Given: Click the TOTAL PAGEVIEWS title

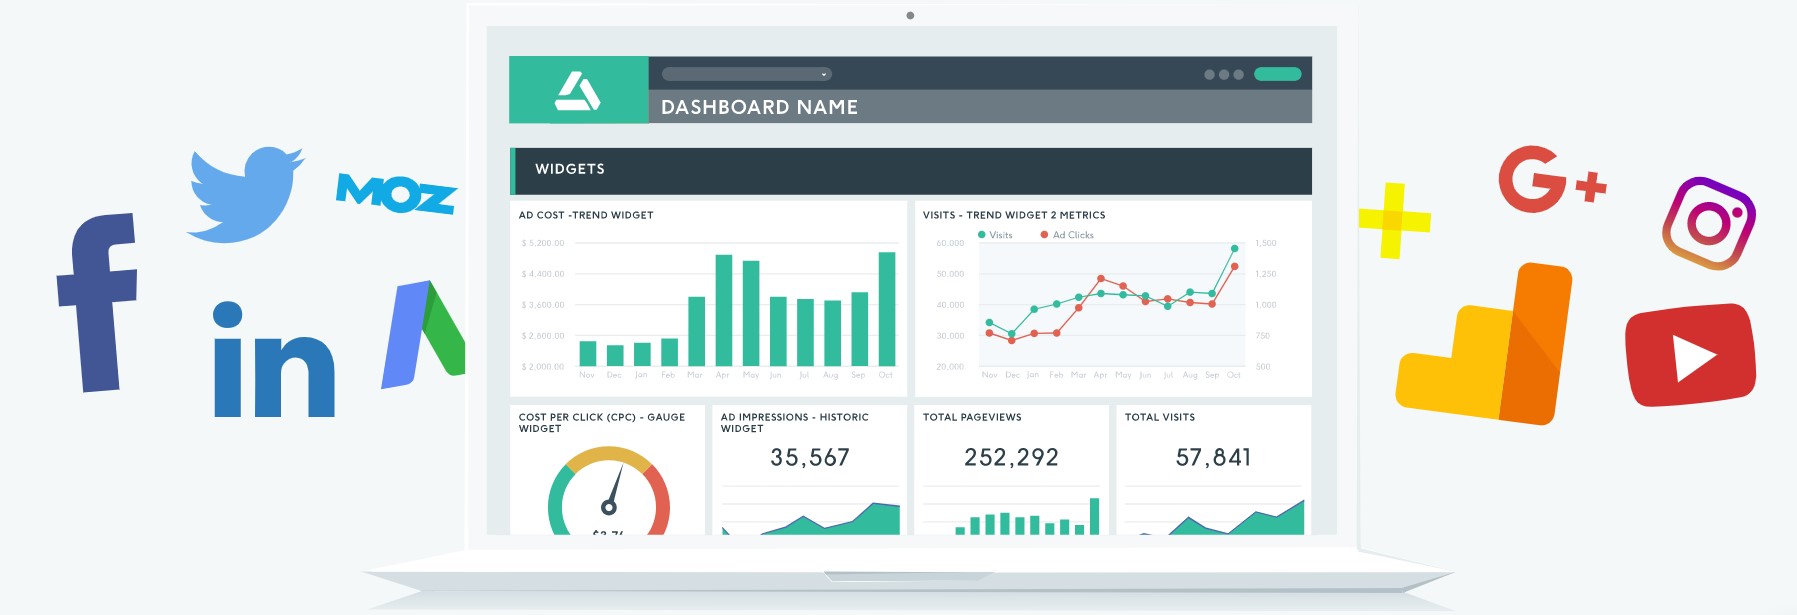Looking at the screenshot, I should click(972, 417).
